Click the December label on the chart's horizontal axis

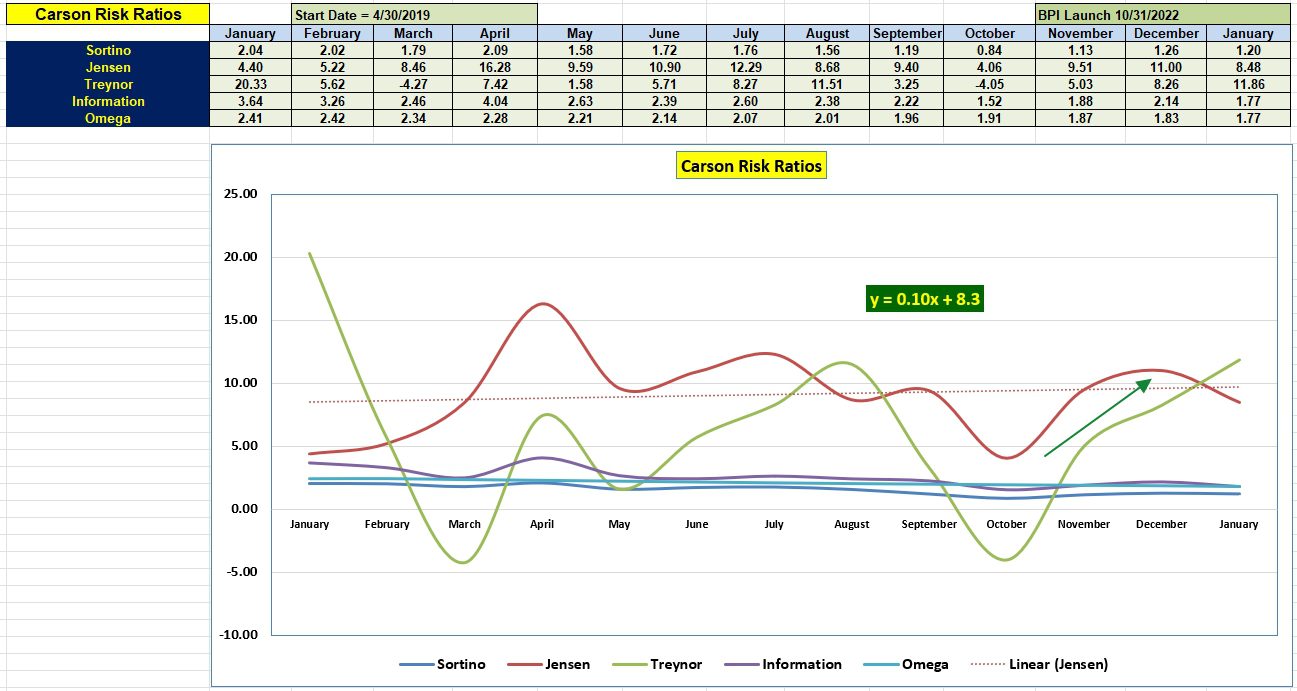[1161, 524]
